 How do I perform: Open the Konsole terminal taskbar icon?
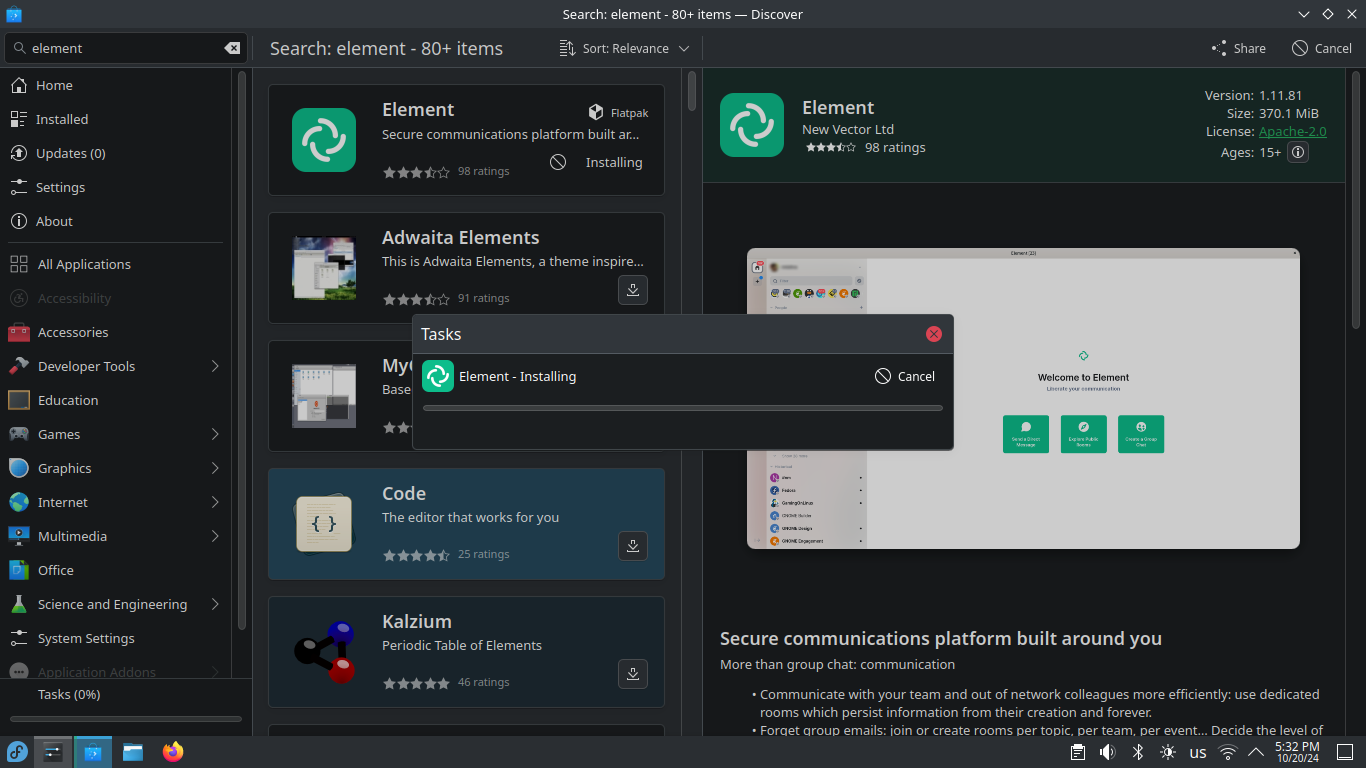54,751
